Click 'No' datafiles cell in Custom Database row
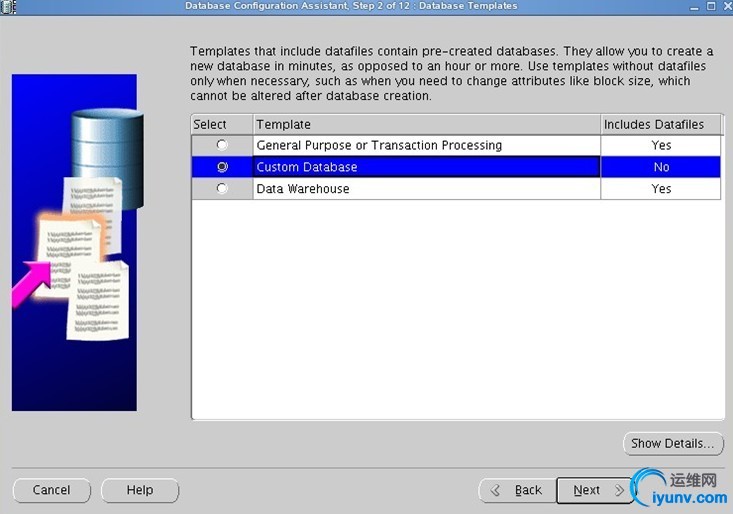This screenshot has width=733, height=514. point(661,167)
